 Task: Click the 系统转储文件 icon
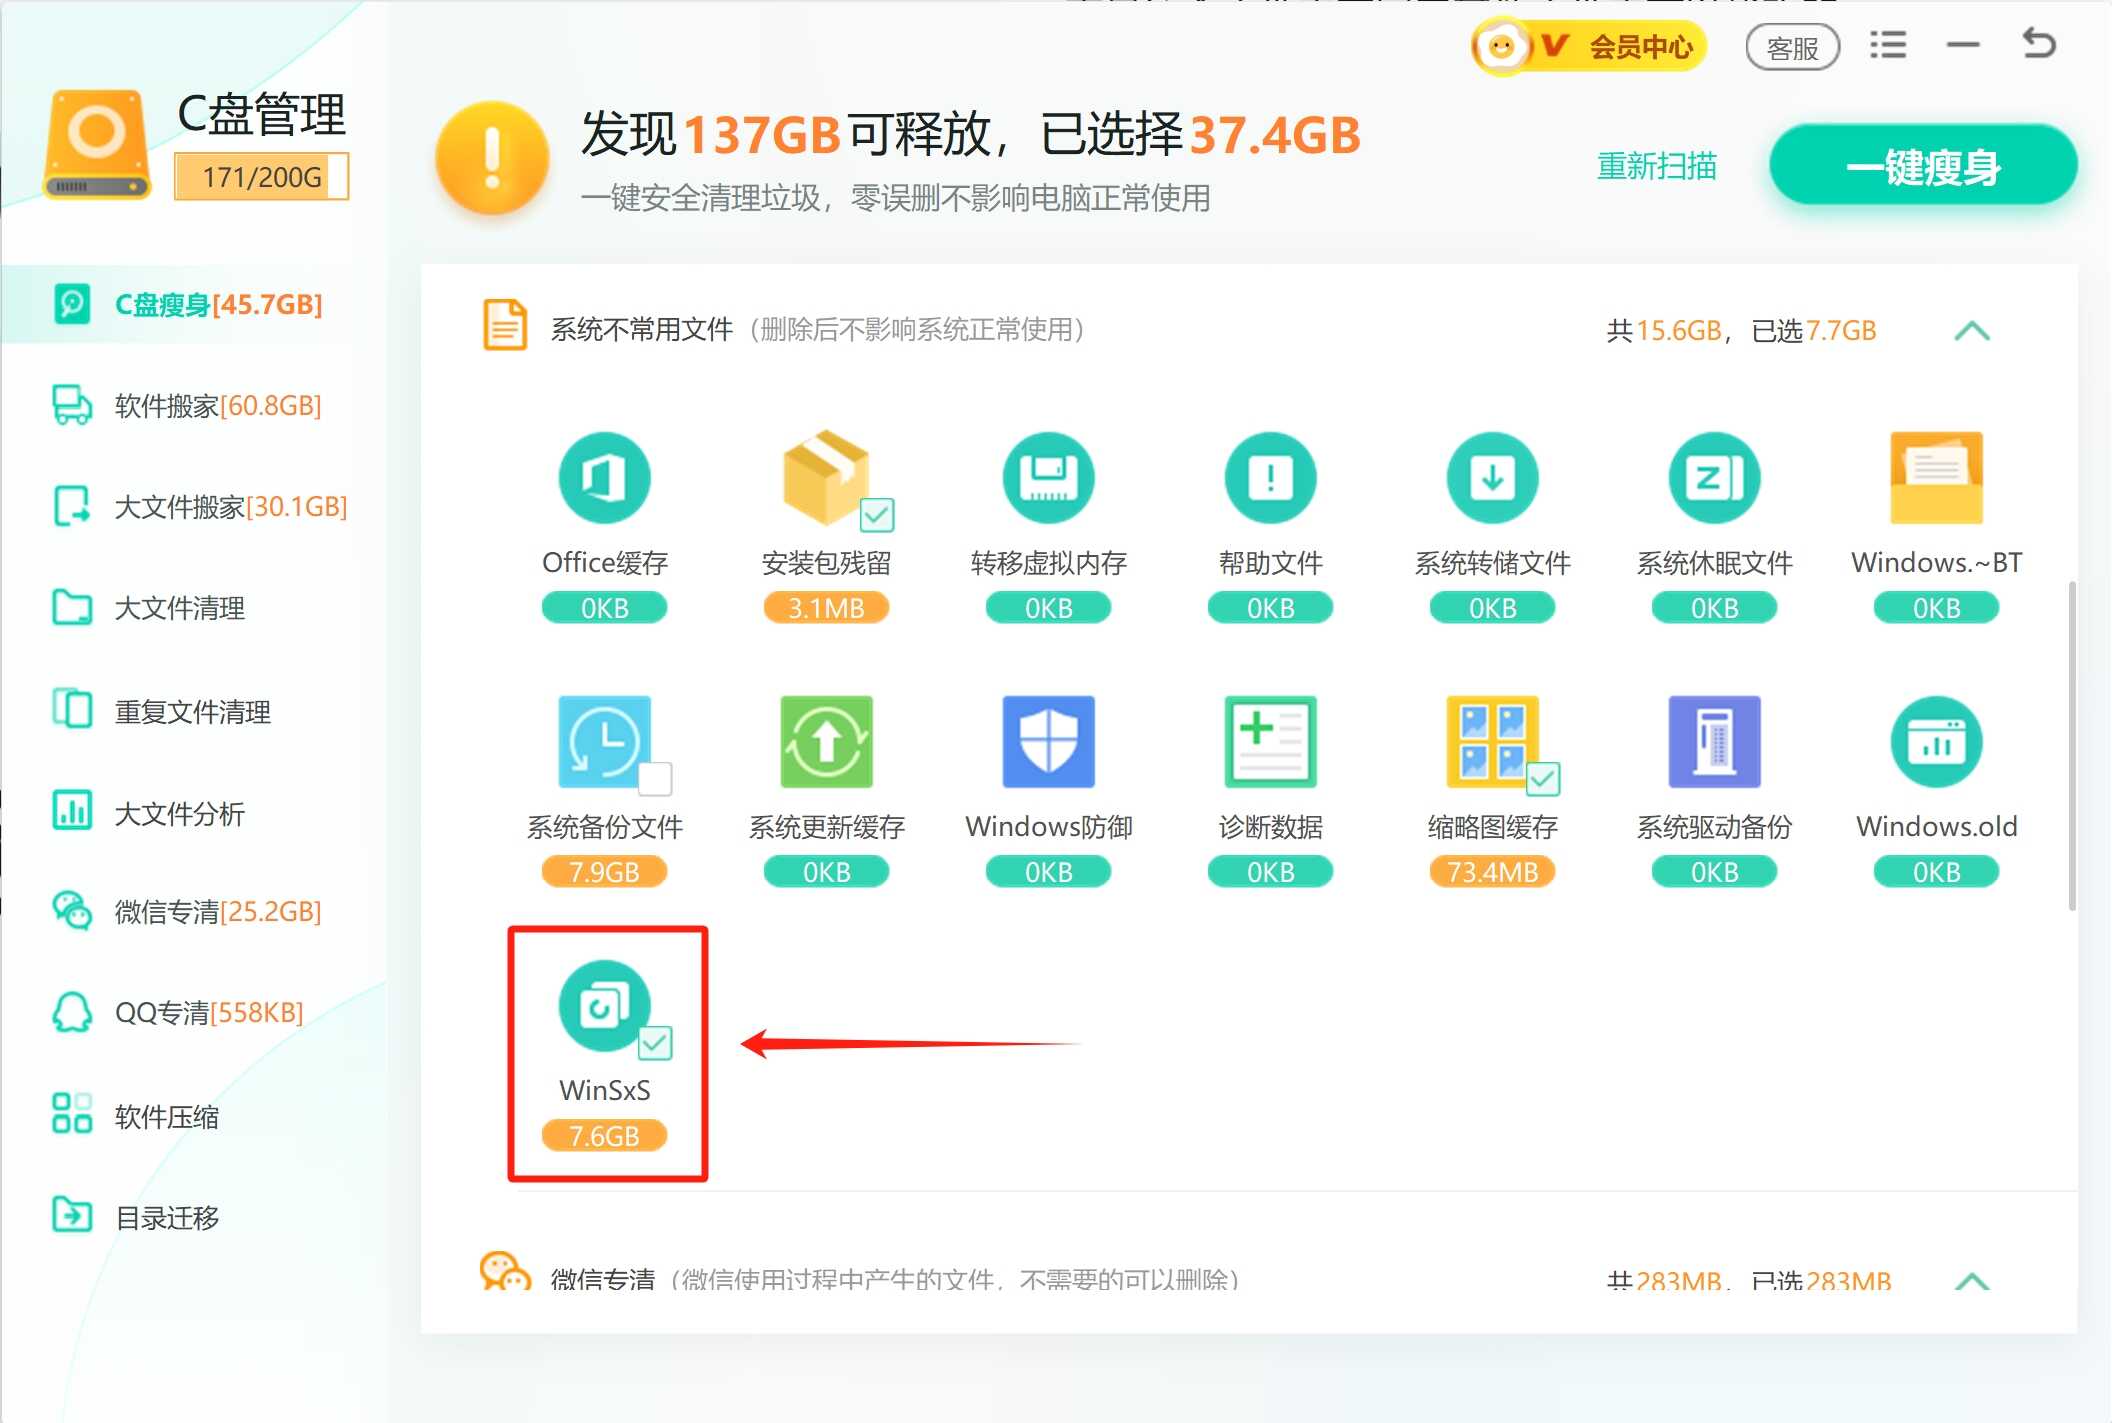click(x=1492, y=478)
